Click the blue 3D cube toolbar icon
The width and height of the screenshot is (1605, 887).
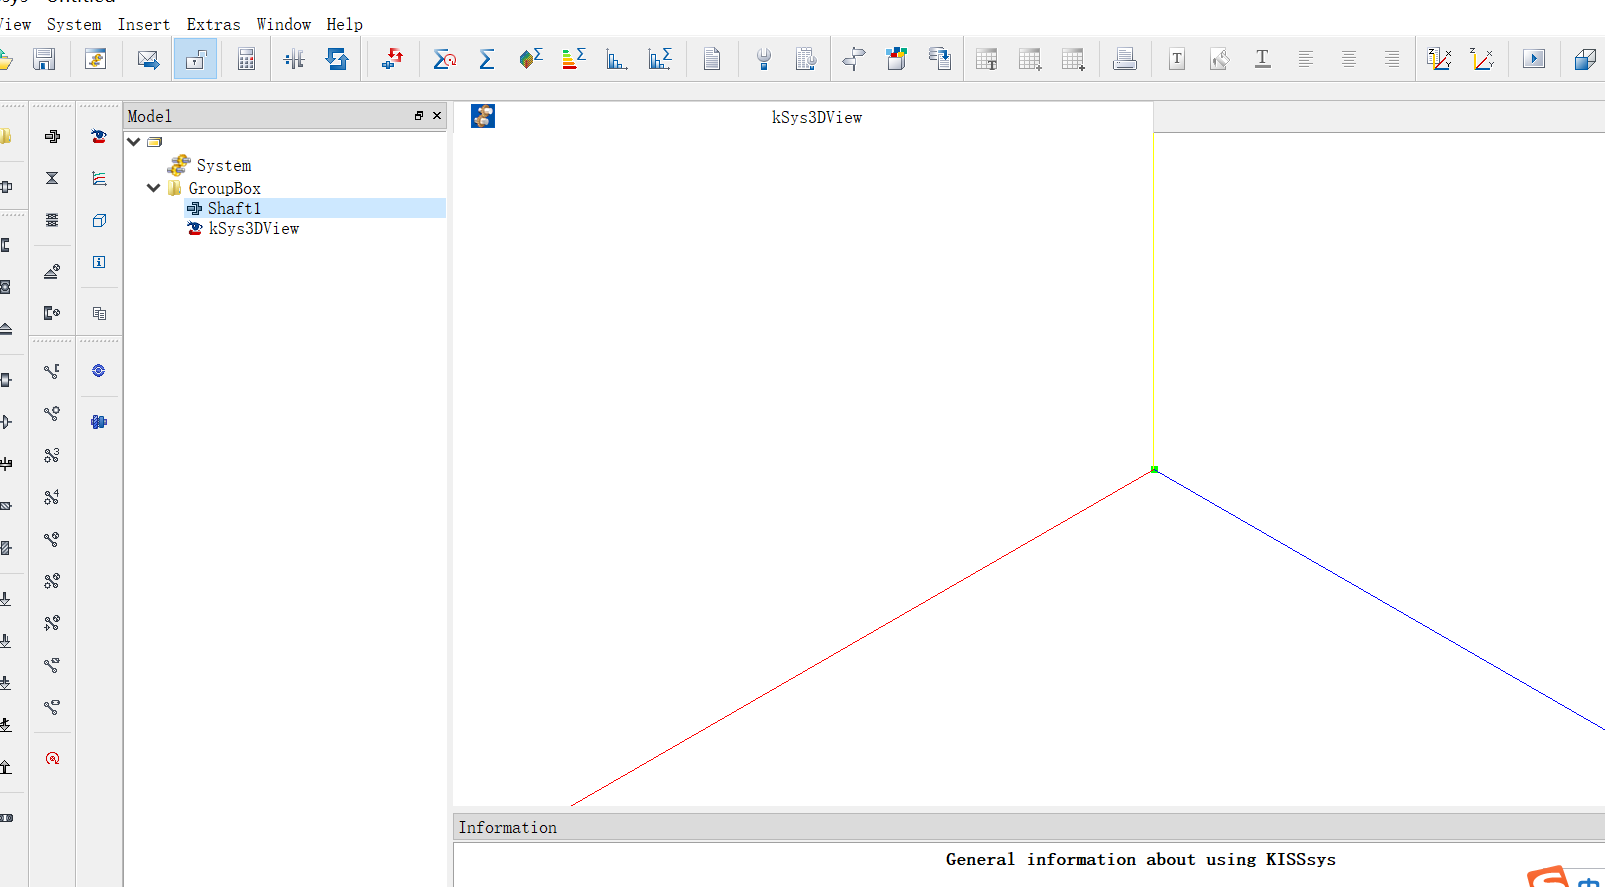pyautogui.click(x=1585, y=59)
